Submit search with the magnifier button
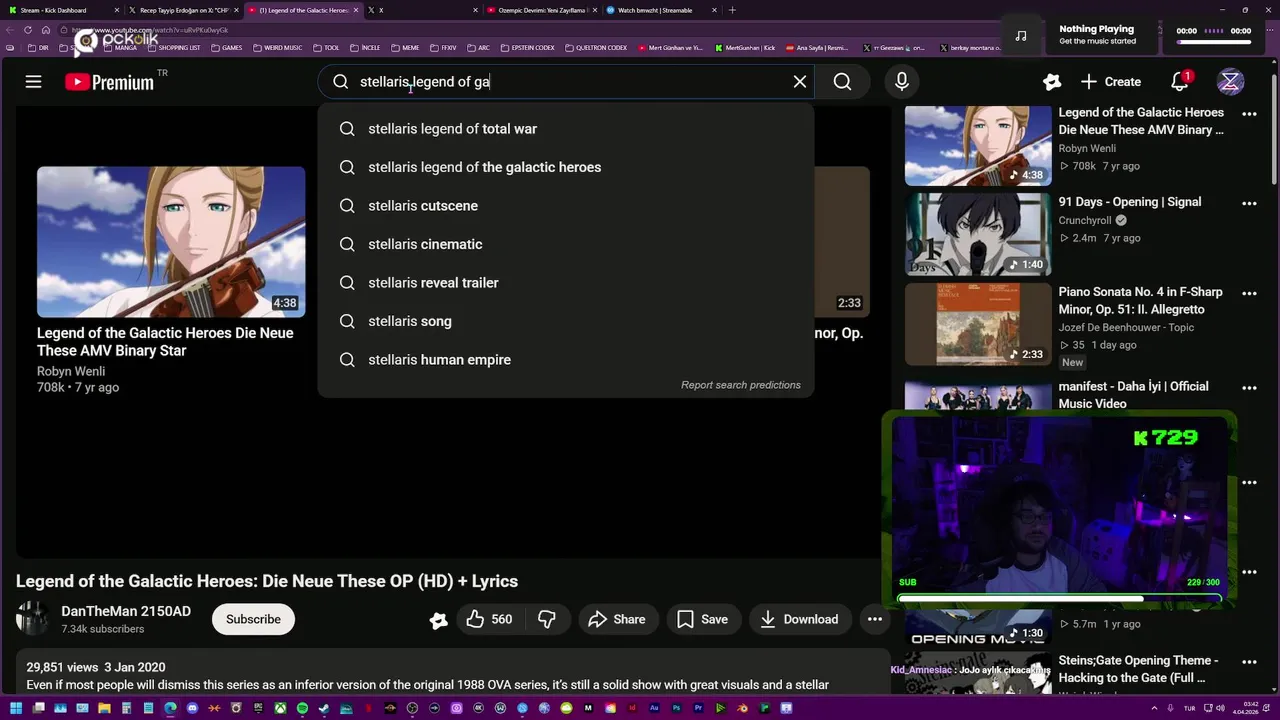The height and width of the screenshot is (720, 1280). pyautogui.click(x=843, y=82)
